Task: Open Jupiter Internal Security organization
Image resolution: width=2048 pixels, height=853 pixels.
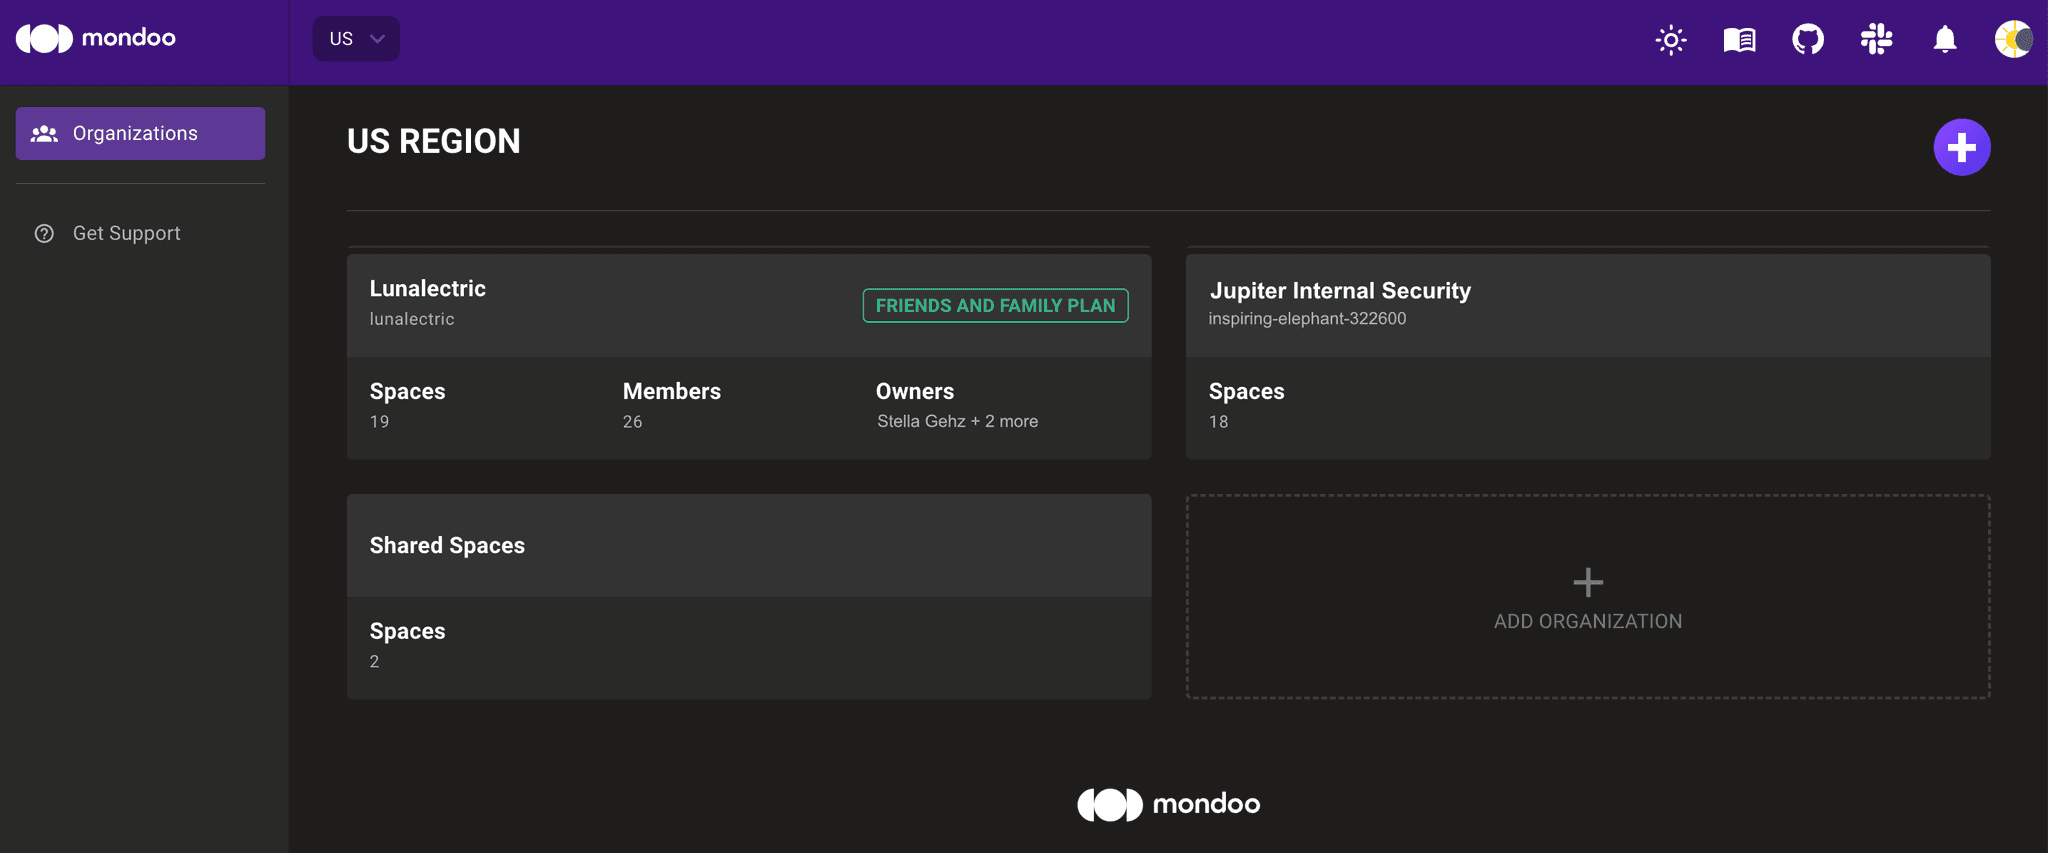Action: tap(1588, 357)
